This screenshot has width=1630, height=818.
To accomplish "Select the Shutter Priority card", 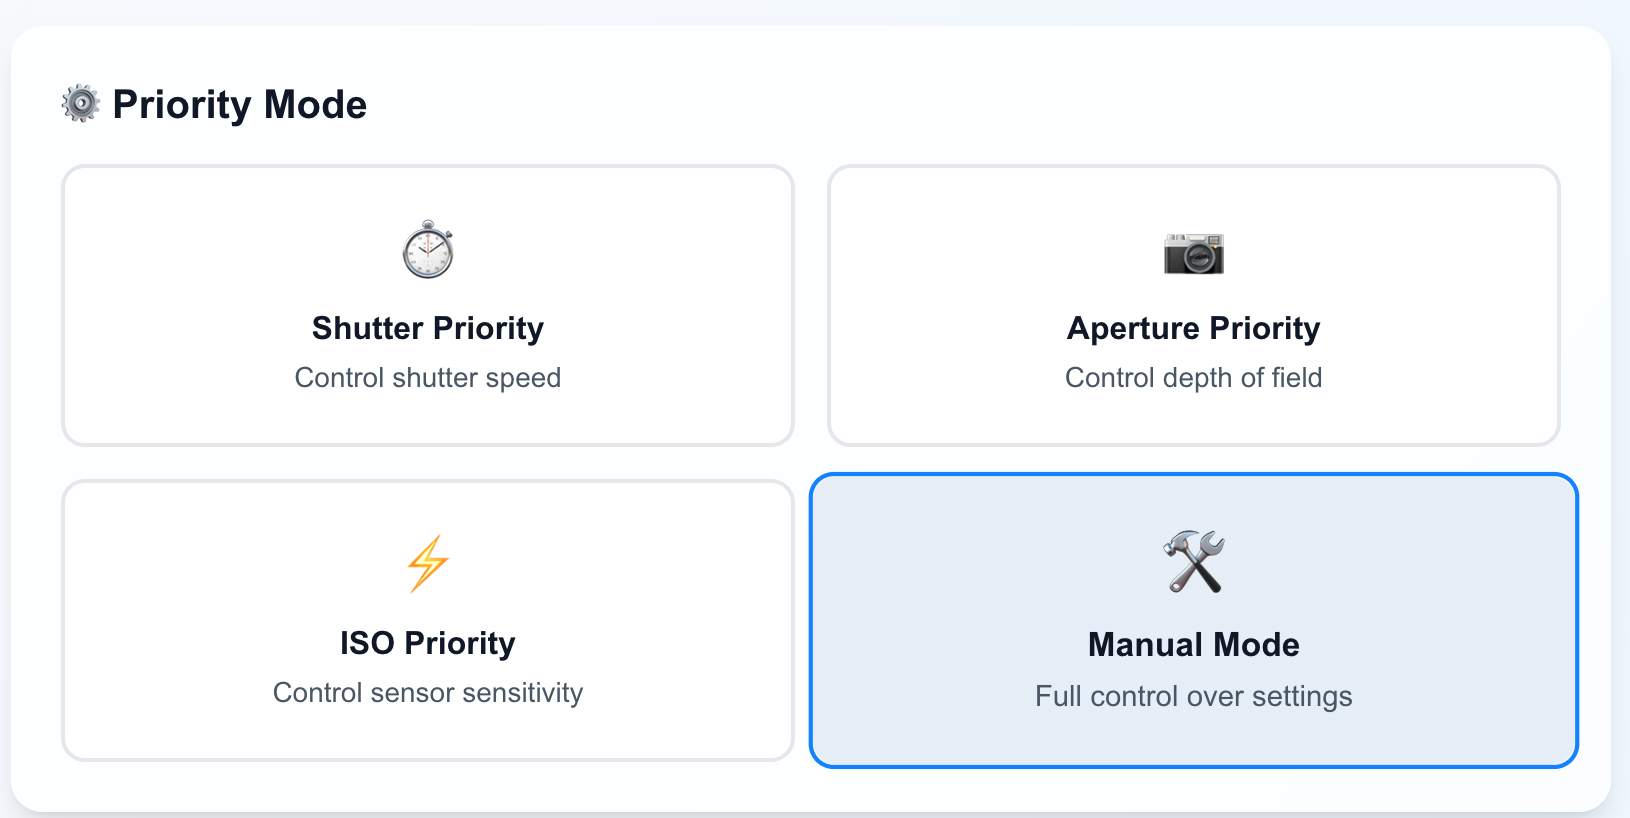I will point(428,305).
